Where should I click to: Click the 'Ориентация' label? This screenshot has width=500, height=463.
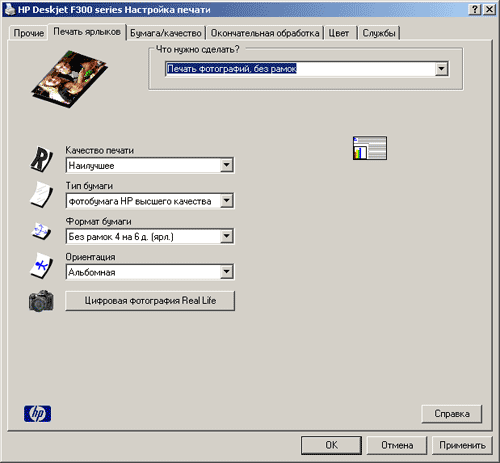coord(90,257)
